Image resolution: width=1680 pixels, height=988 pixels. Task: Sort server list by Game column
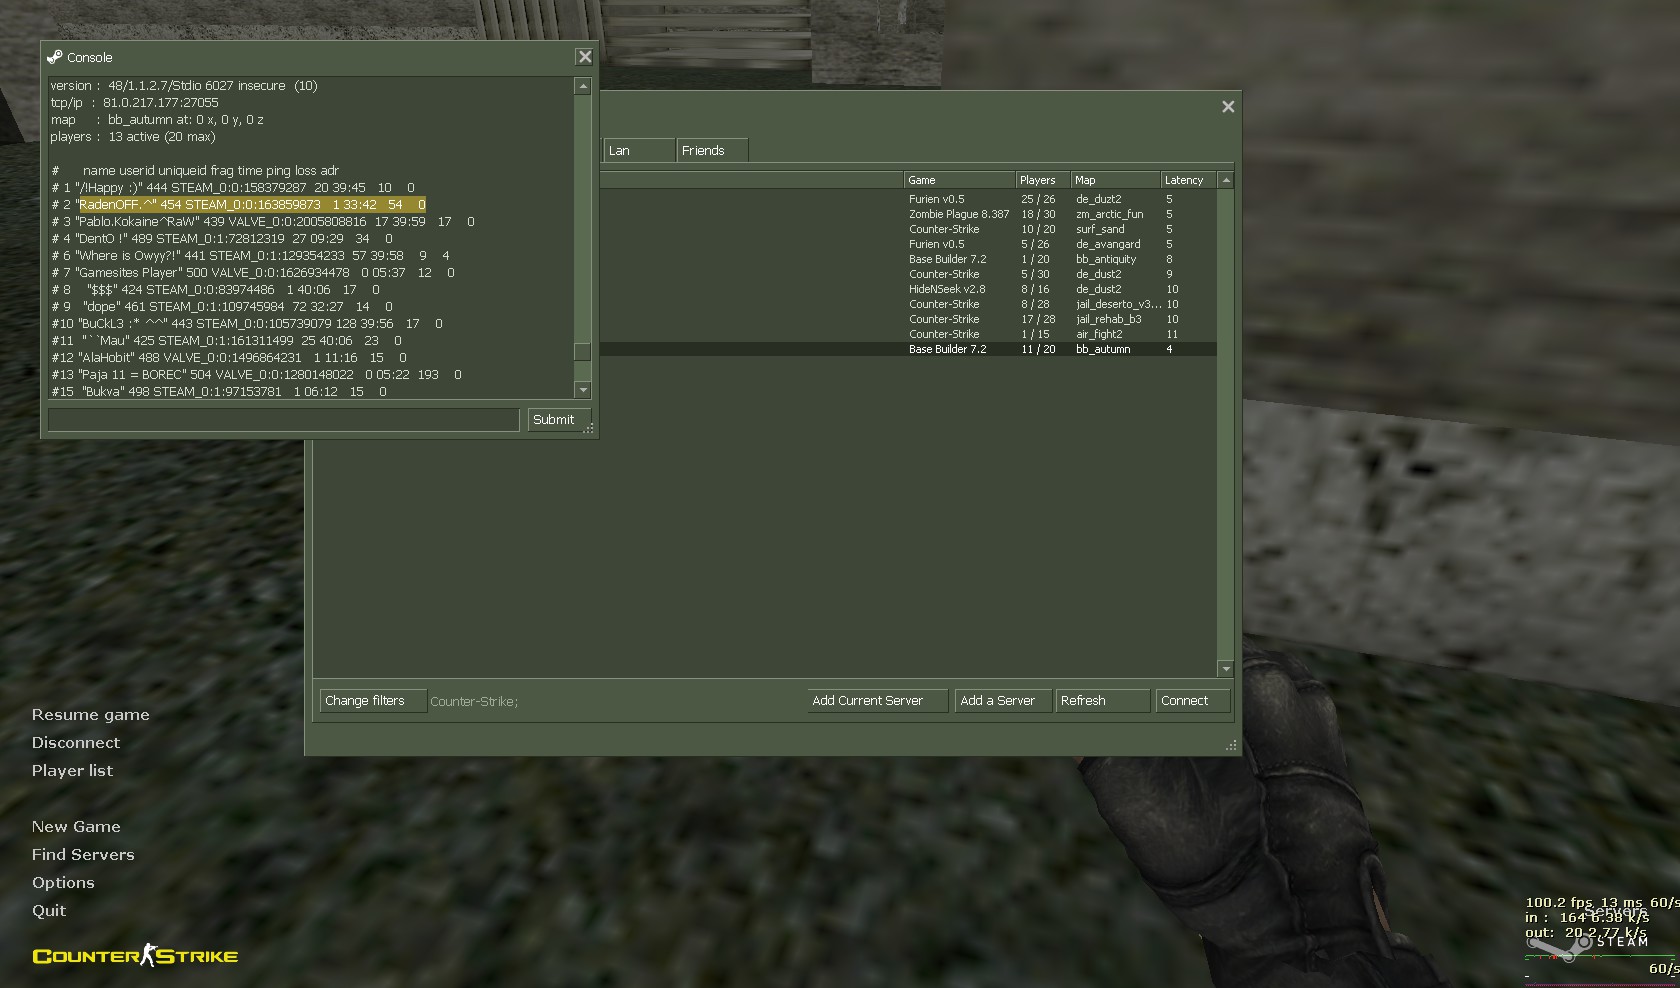[958, 180]
